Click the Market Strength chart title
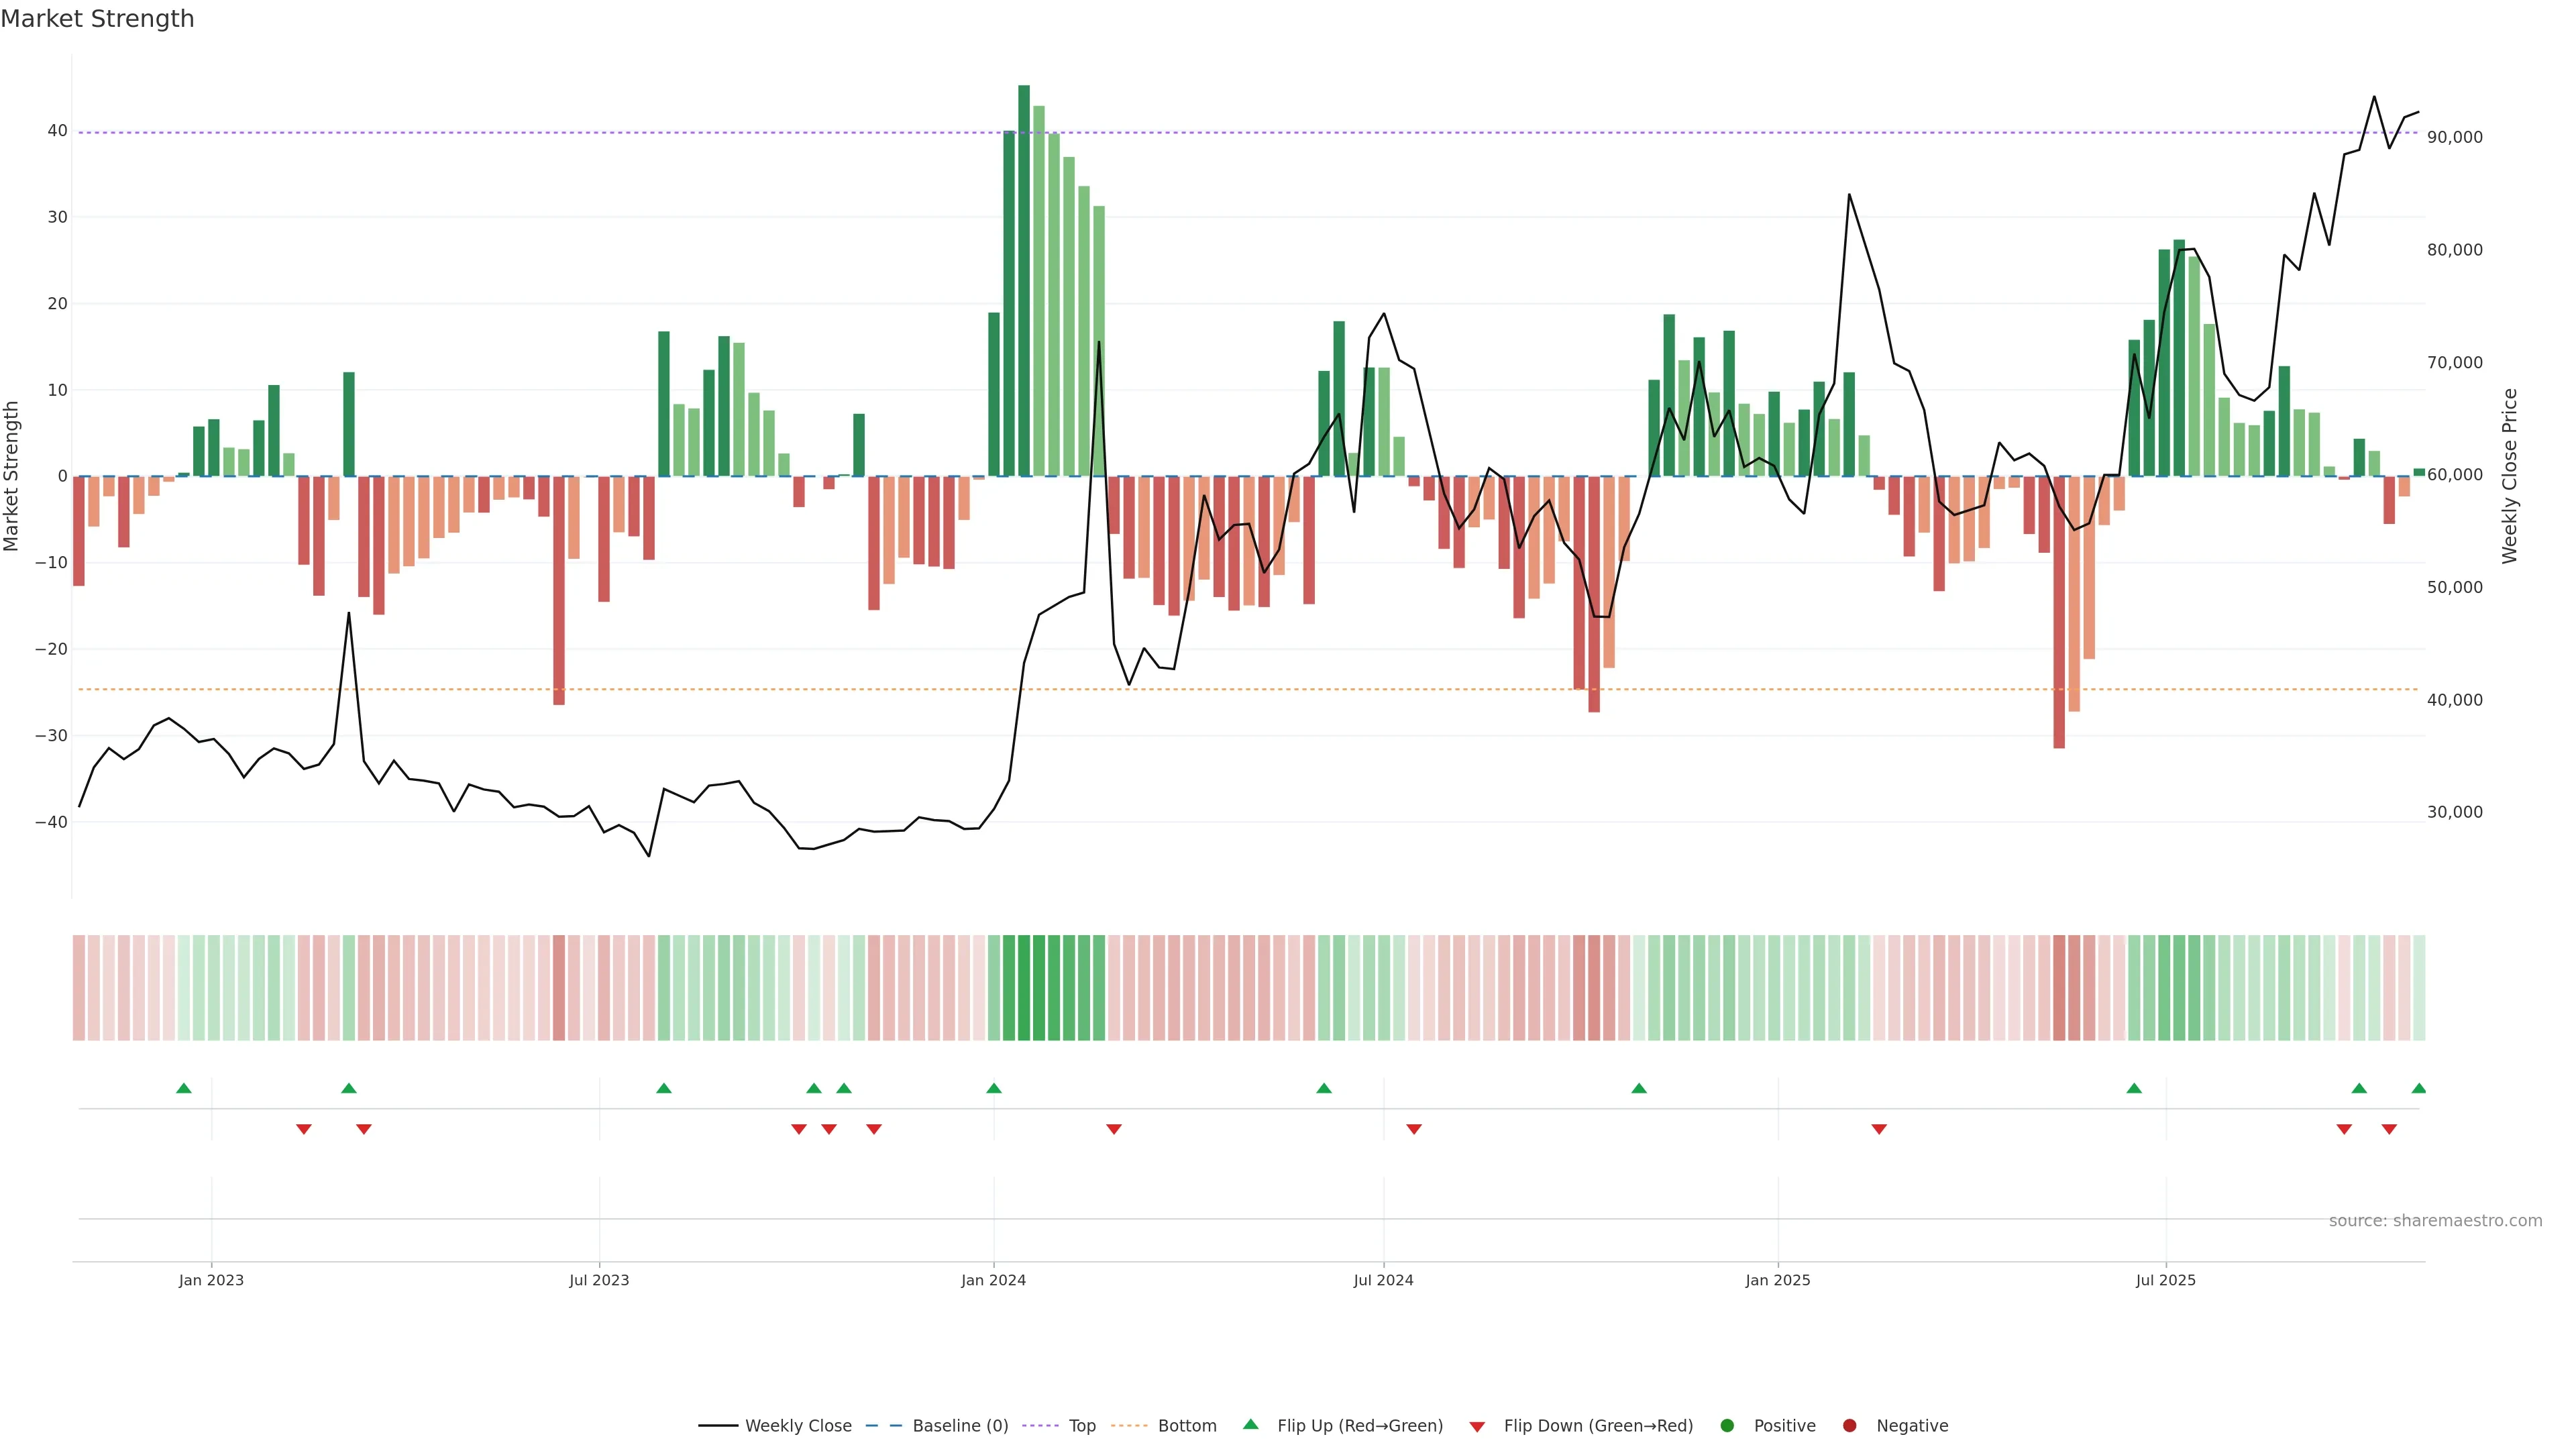 [x=97, y=19]
